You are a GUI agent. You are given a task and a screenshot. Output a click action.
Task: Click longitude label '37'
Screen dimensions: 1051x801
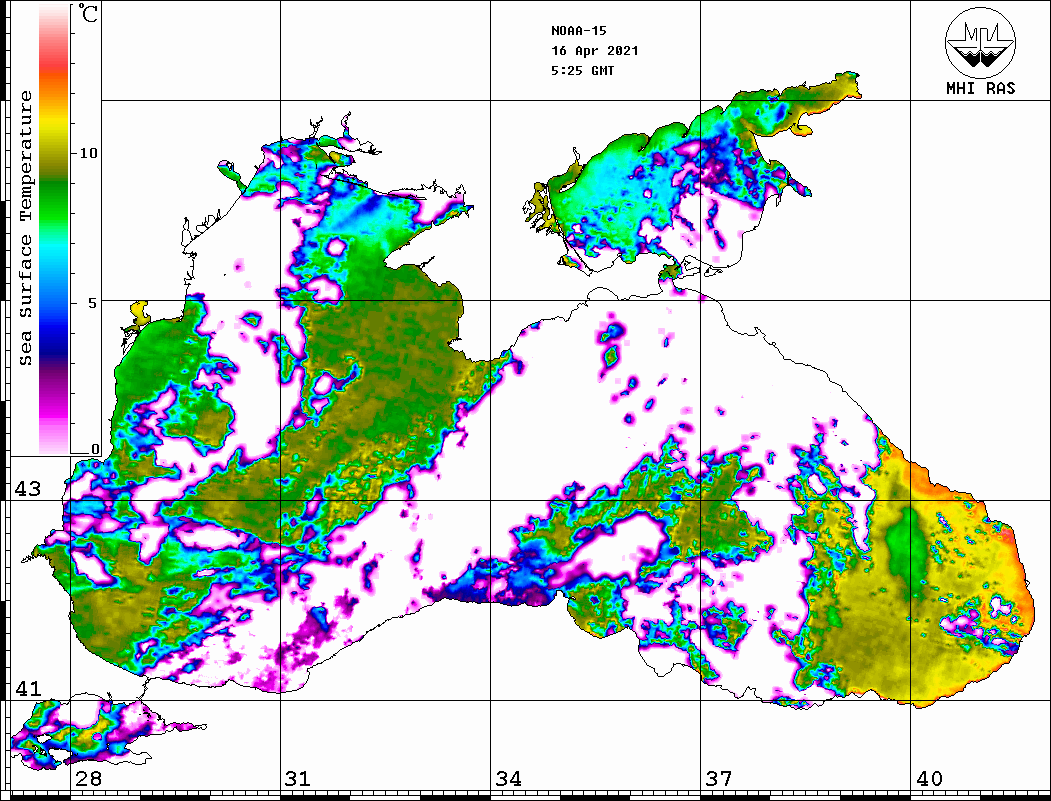pos(719,779)
